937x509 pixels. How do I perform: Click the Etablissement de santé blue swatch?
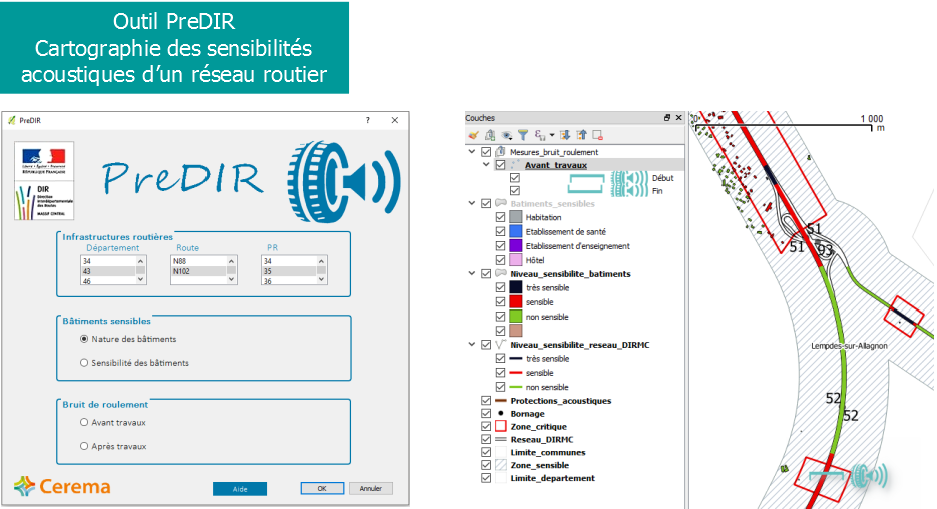click(x=516, y=232)
